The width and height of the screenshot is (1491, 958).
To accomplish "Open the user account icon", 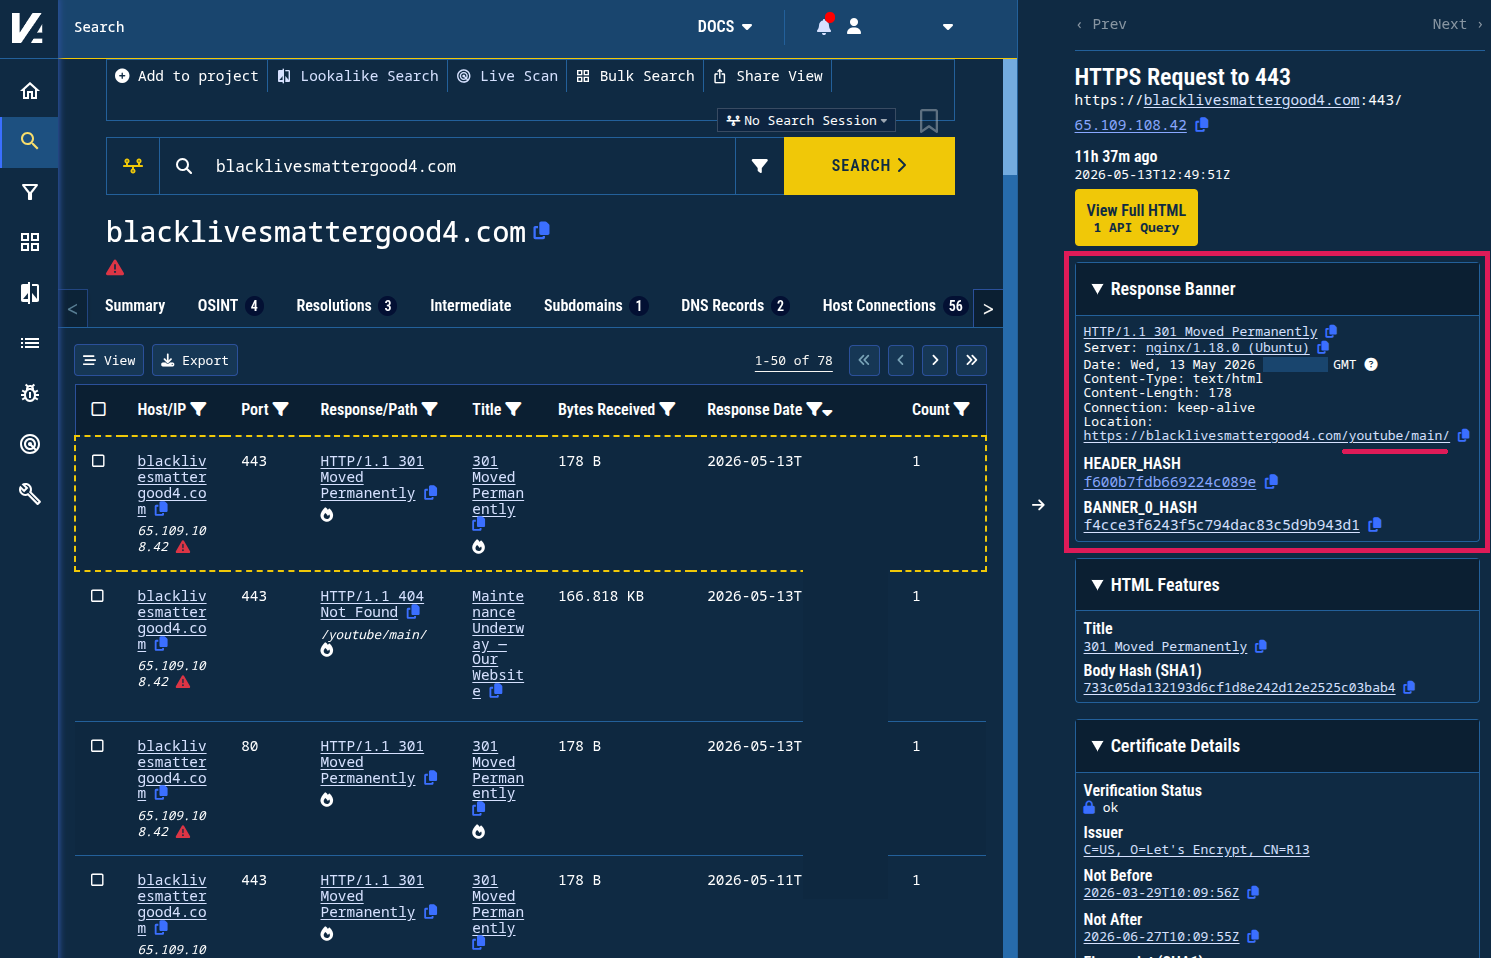I will (x=854, y=27).
